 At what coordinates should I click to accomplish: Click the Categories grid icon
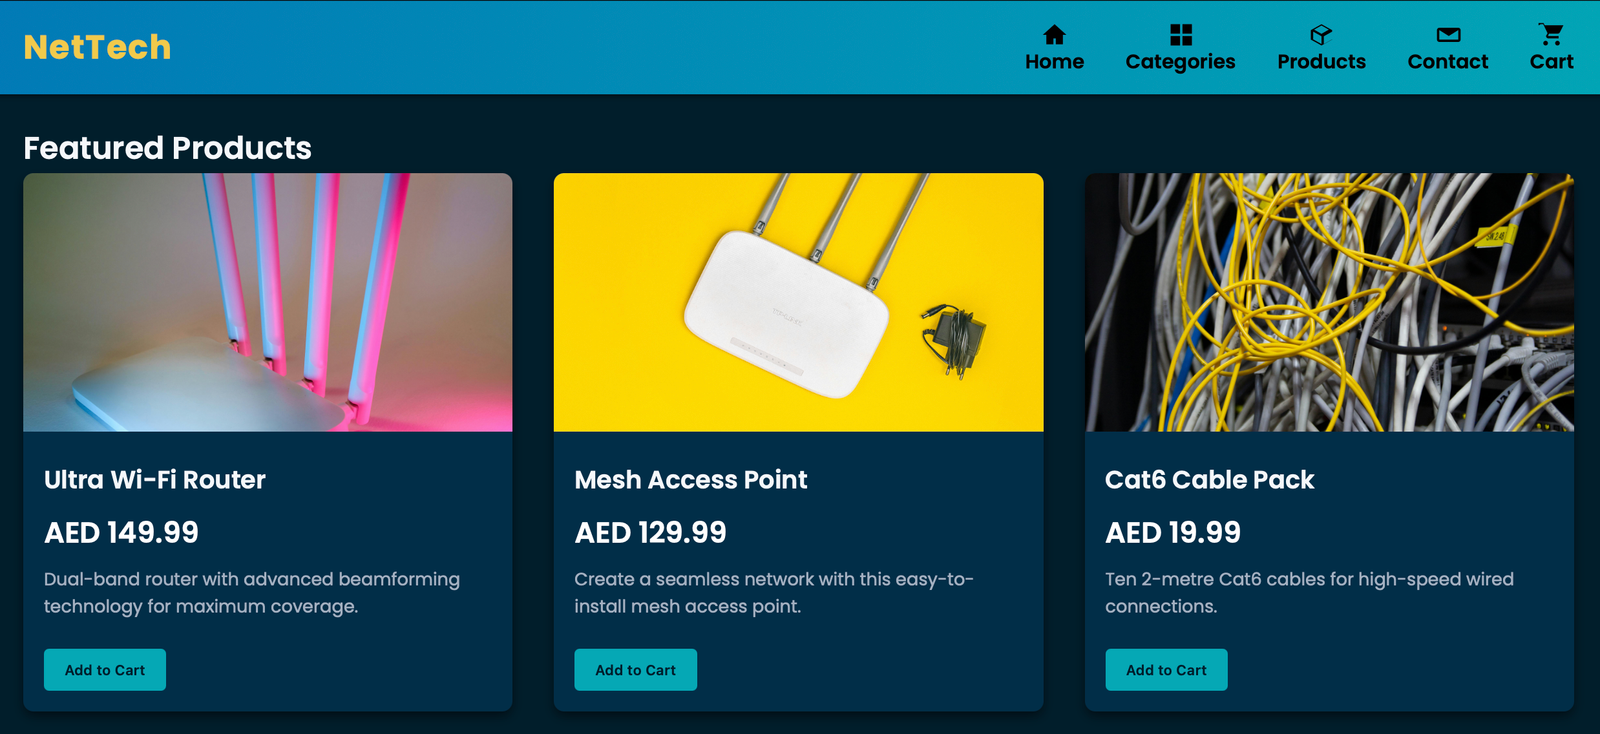coord(1180,35)
